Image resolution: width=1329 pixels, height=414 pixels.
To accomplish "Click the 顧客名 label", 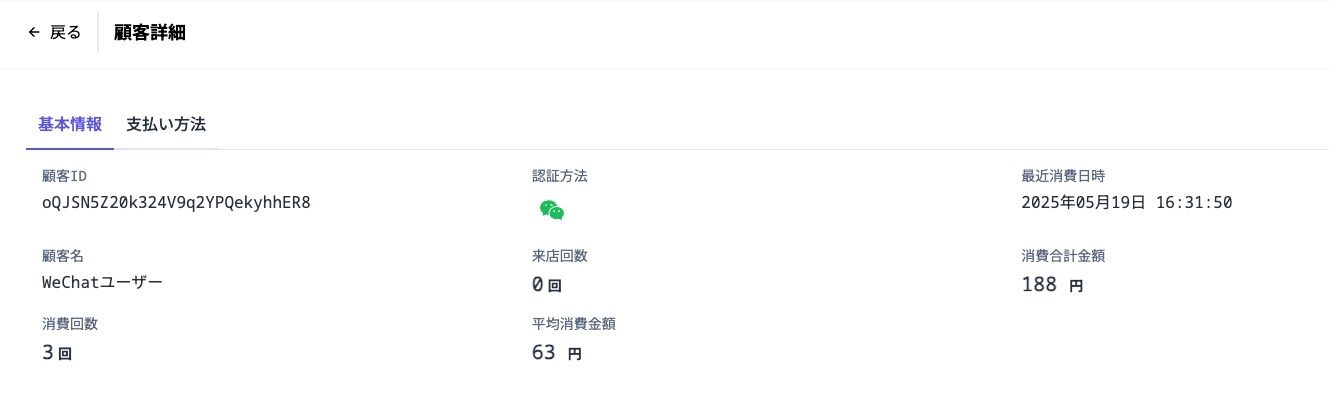I will pos(62,256).
